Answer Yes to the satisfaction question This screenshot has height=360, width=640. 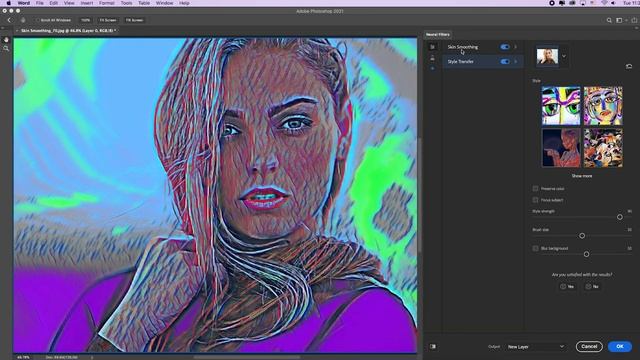(567, 287)
